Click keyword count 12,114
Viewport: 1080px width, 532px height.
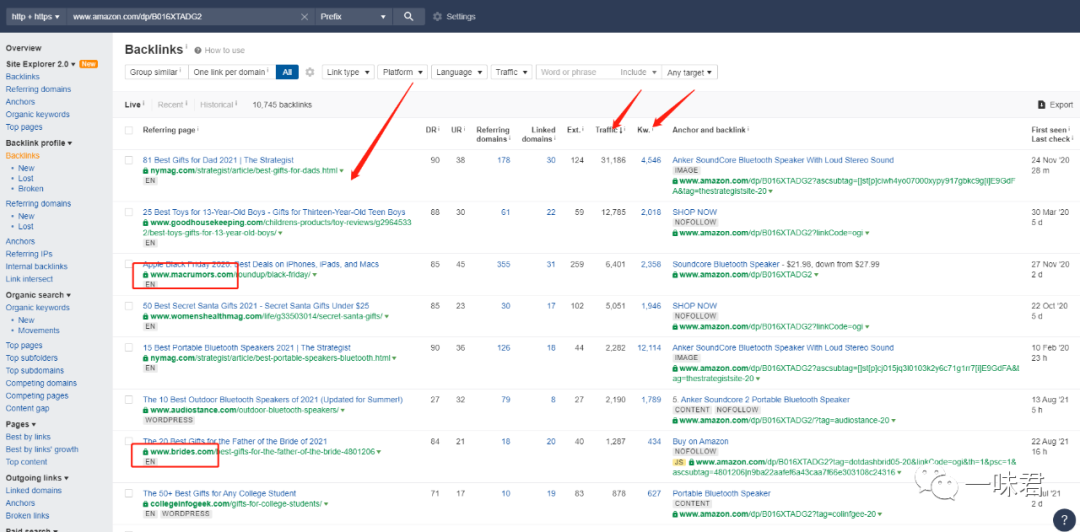pos(650,348)
